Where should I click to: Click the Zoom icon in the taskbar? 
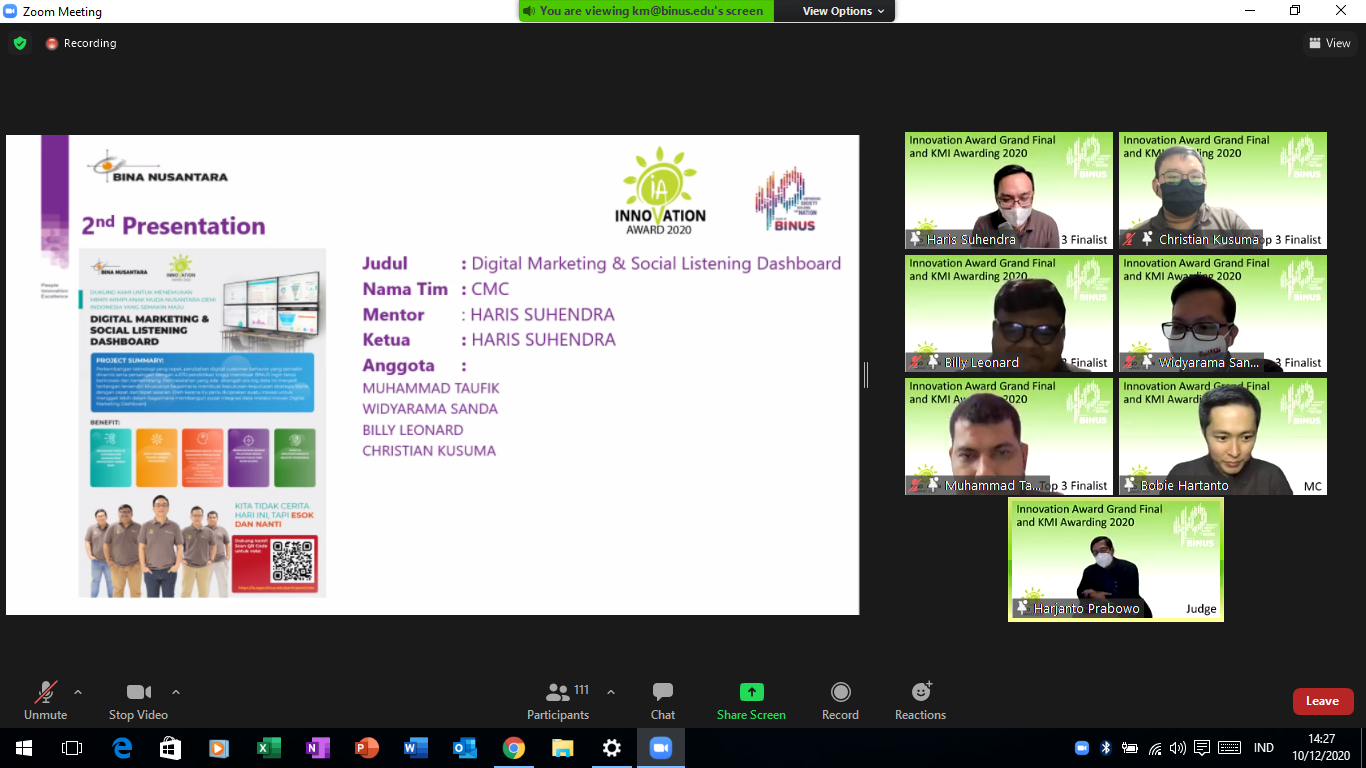tap(661, 748)
